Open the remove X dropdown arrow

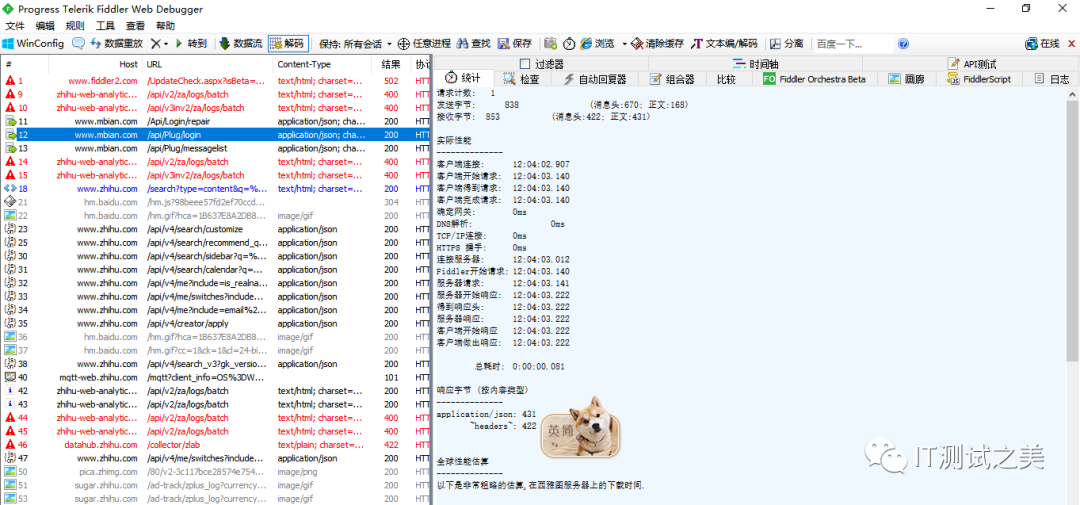166,44
